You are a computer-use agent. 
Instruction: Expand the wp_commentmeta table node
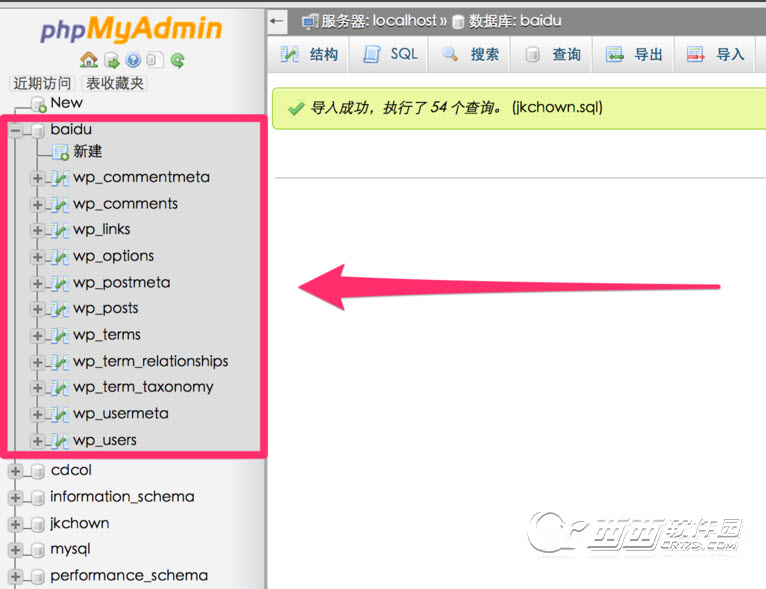[37, 178]
